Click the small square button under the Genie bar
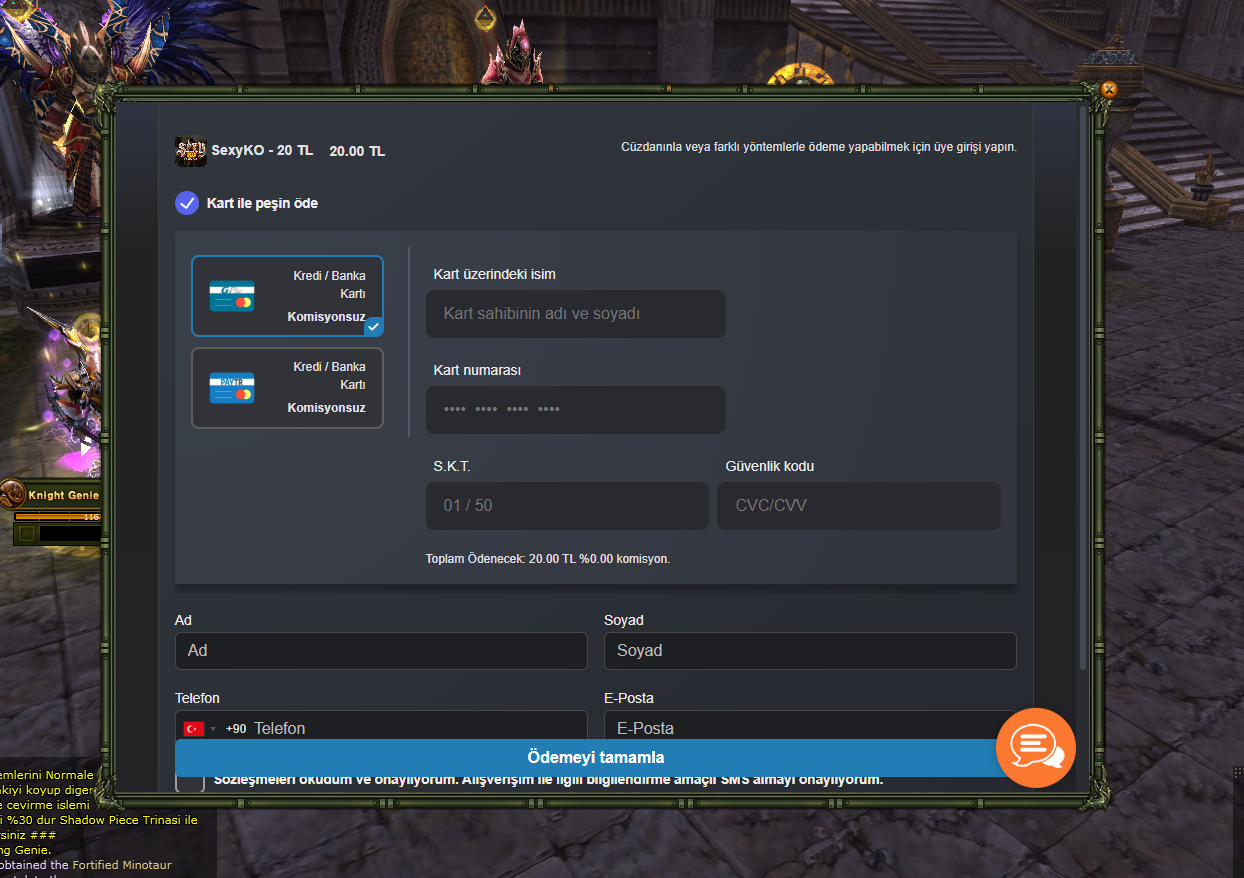The image size is (1244, 878). coord(26,534)
